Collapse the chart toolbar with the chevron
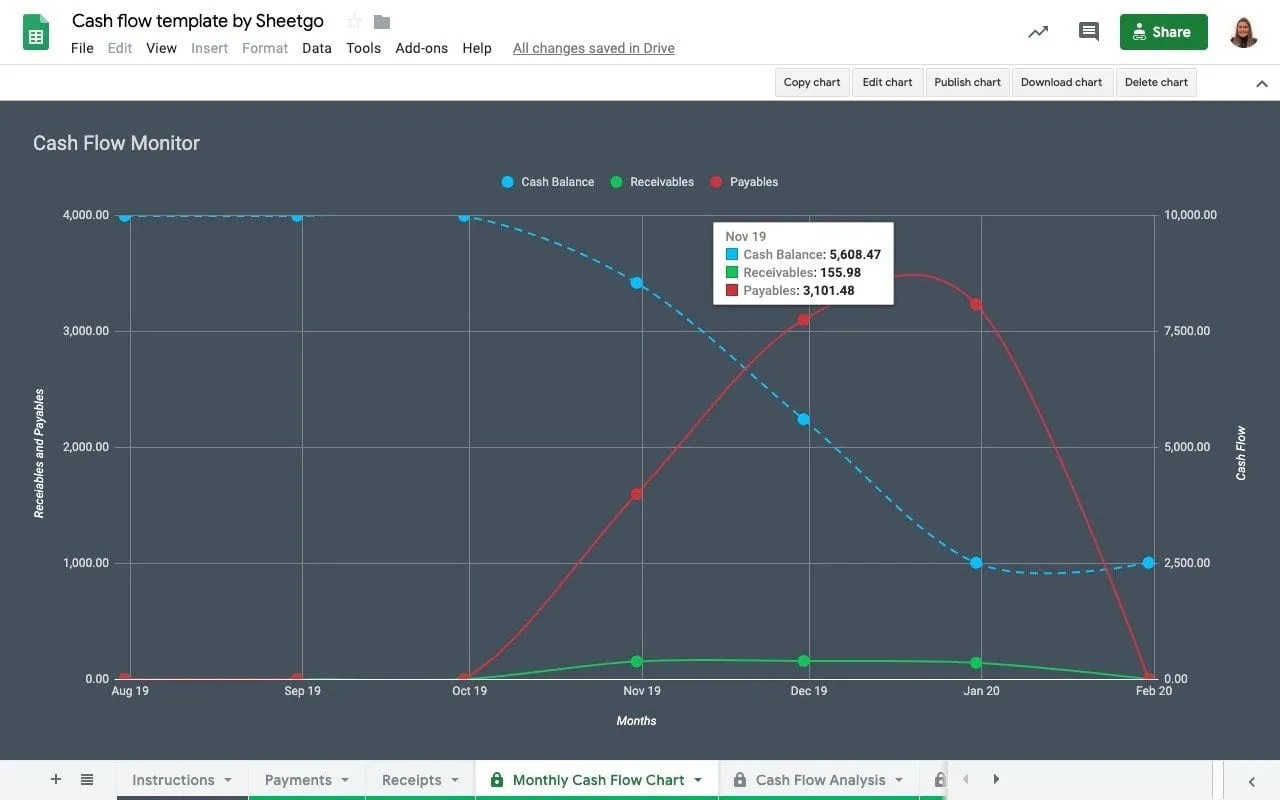 pyautogui.click(x=1261, y=85)
